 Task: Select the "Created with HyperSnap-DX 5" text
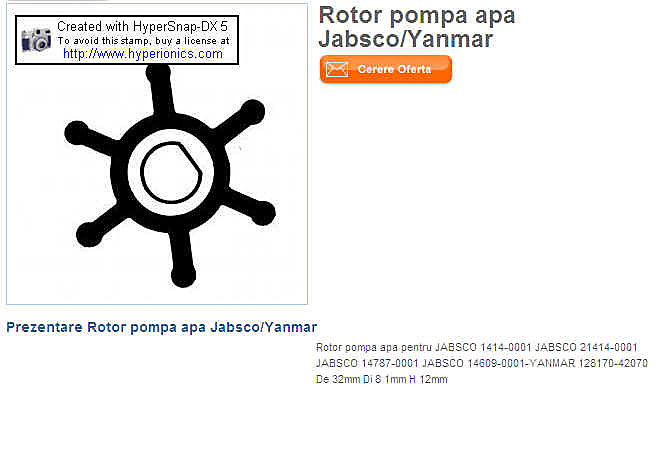(x=142, y=26)
